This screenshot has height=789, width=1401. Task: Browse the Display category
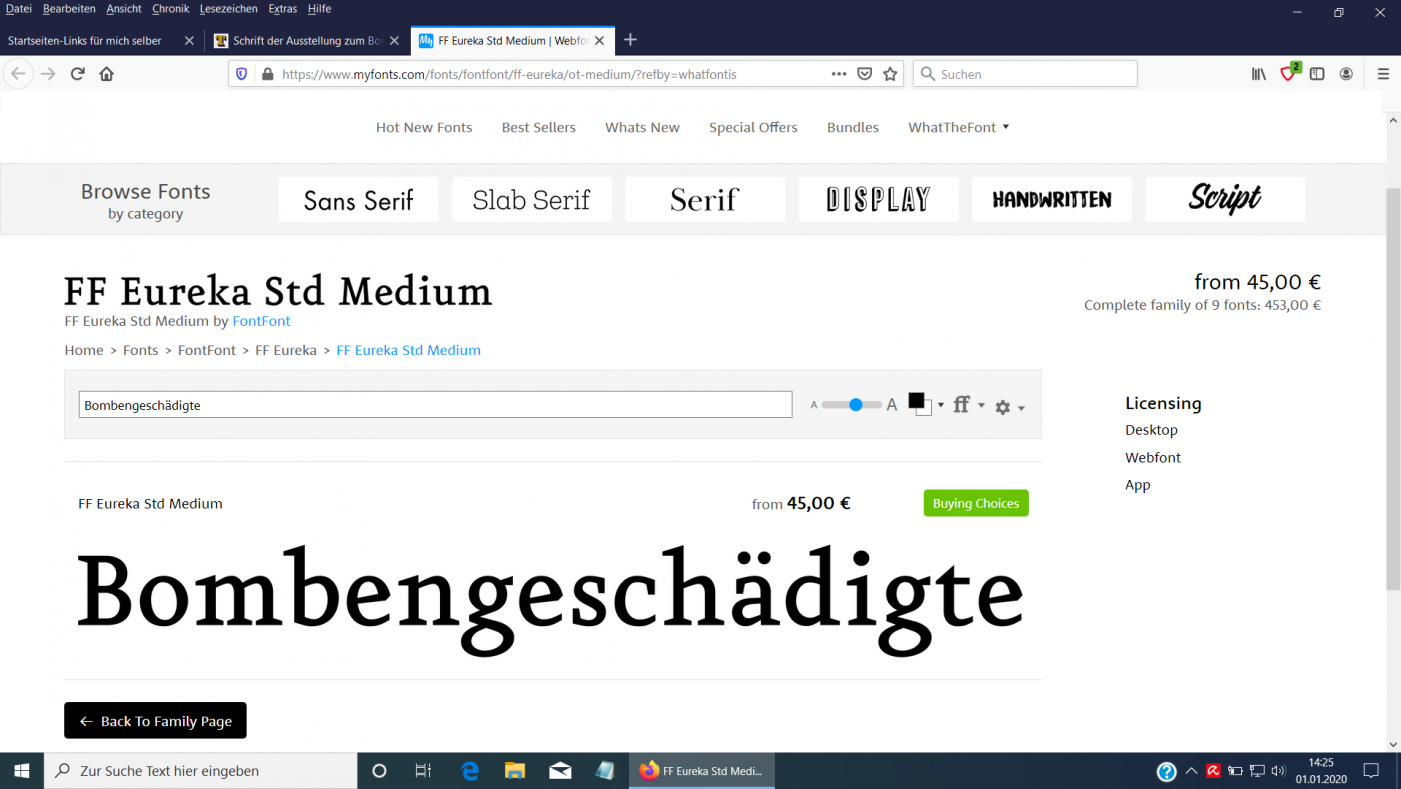point(878,200)
